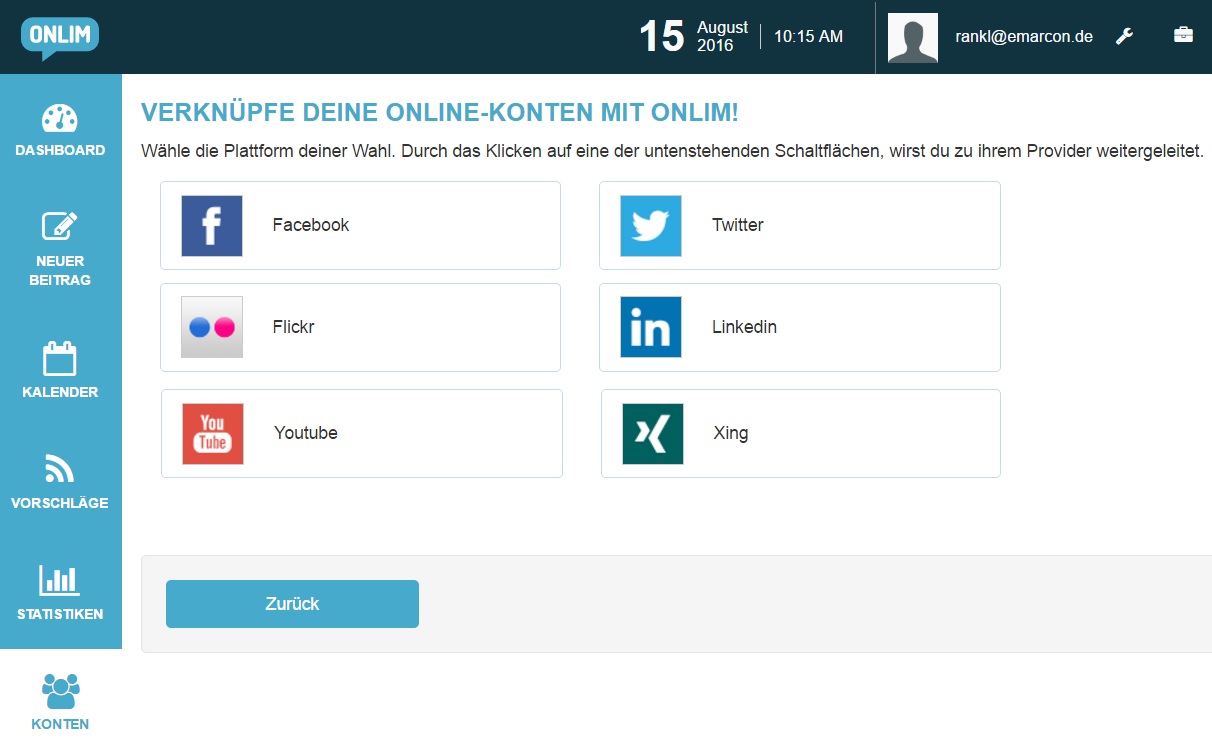The width and height of the screenshot is (1212, 740).
Task: Open VORSCHLÄGE menu label
Action: point(60,503)
